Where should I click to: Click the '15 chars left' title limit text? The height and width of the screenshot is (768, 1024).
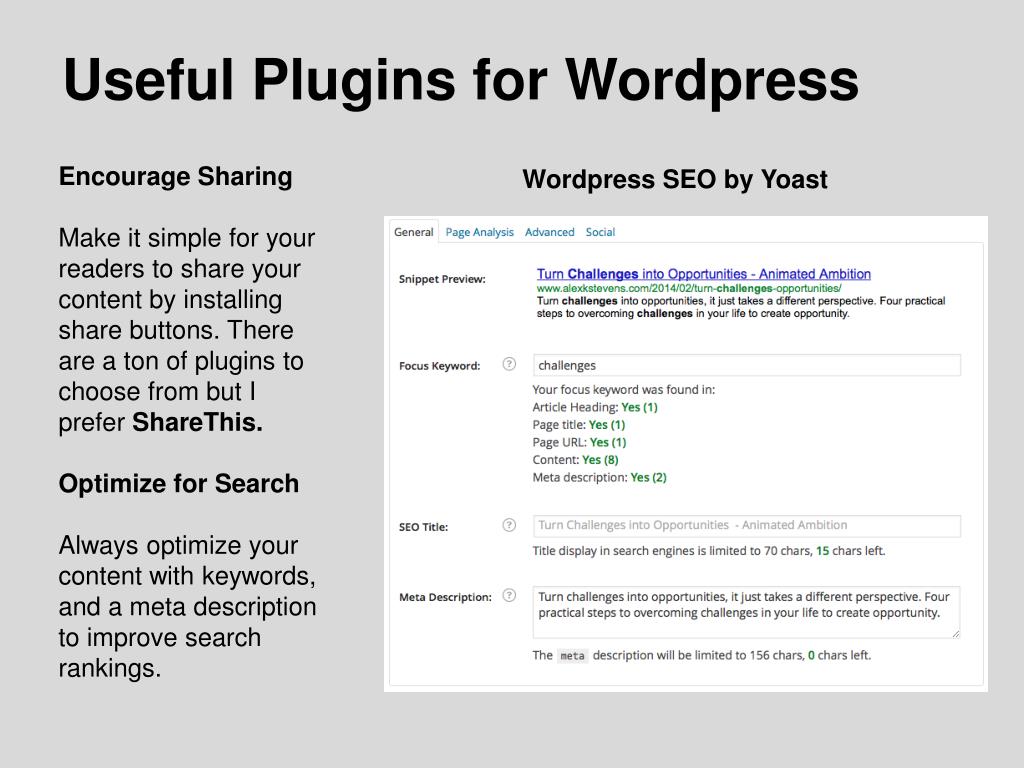(x=850, y=551)
